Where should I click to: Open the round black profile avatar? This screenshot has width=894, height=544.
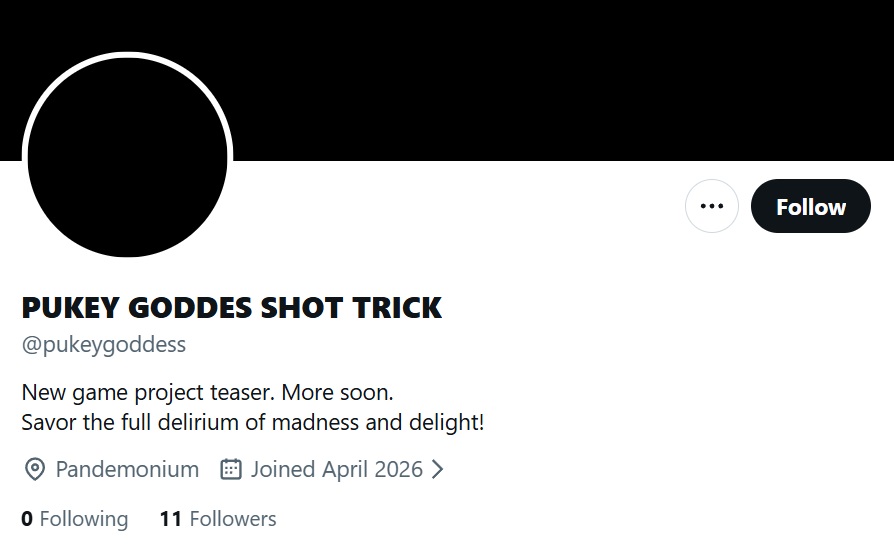pos(127,157)
